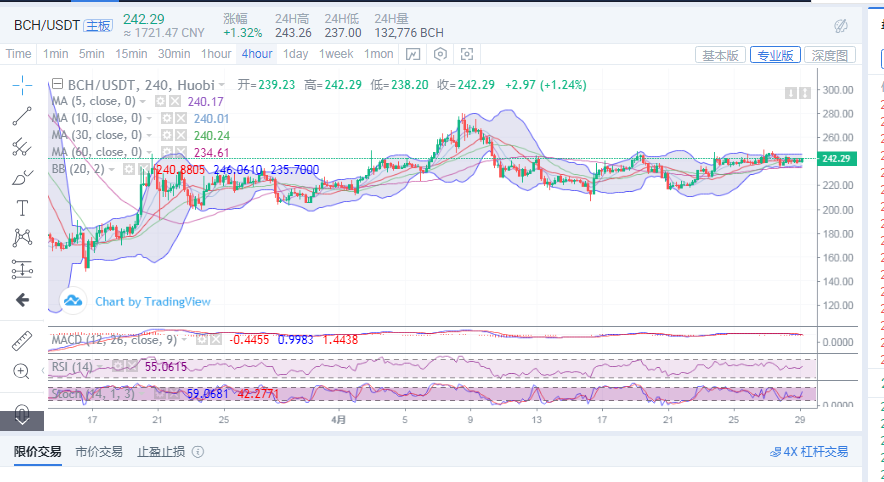This screenshot has width=884, height=482.
Task: Collapse the BCH/USDT legend box
Action: click(x=57, y=85)
